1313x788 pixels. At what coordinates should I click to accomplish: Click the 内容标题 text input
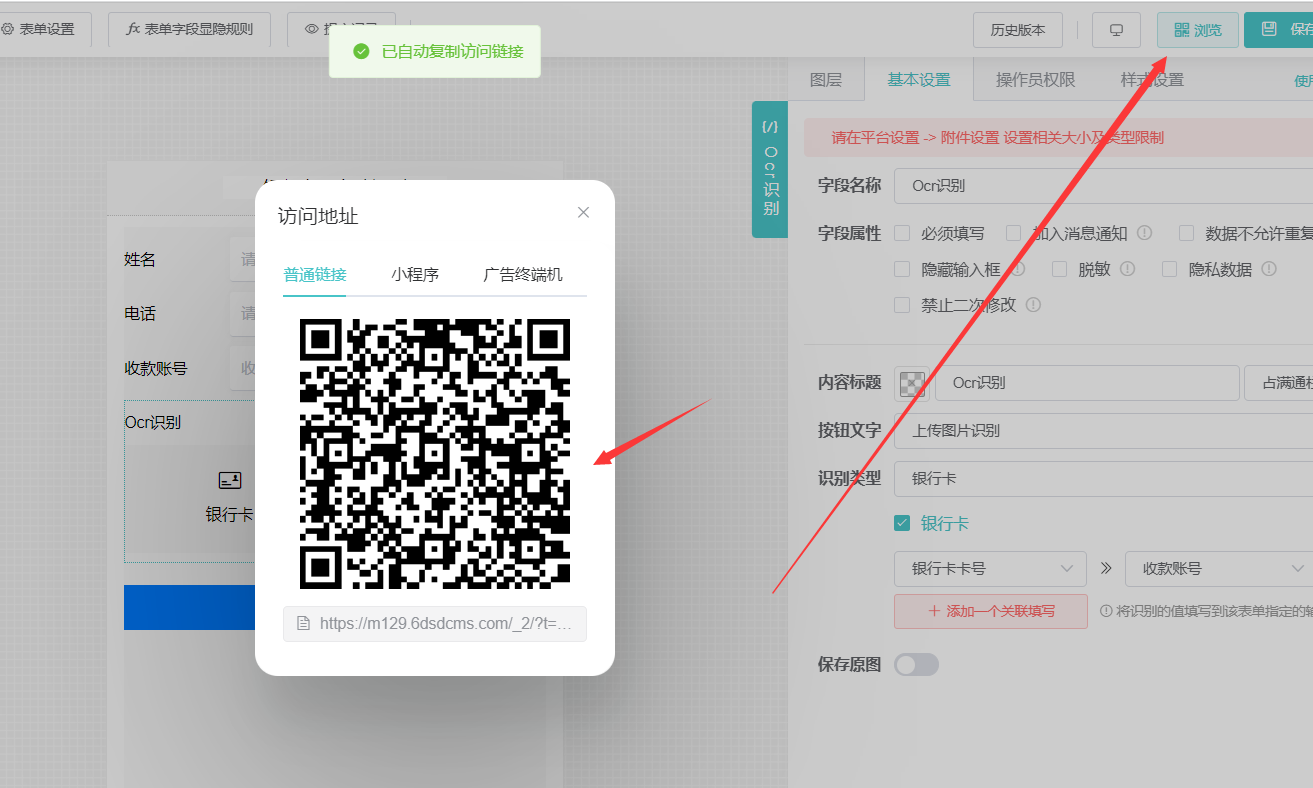(1087, 383)
